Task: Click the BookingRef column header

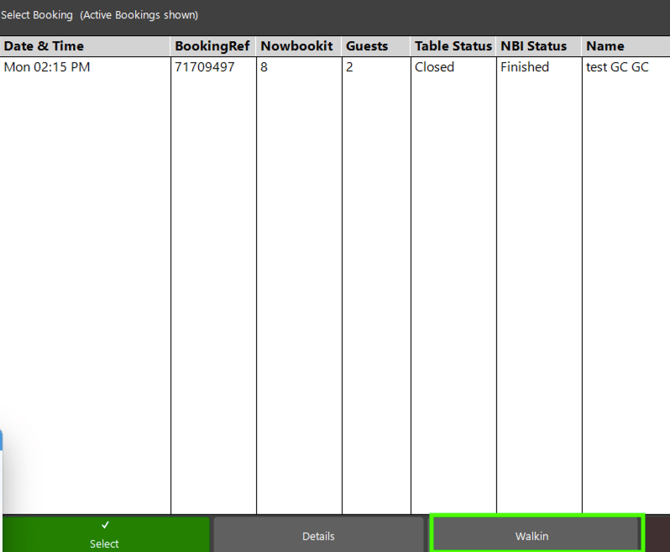Action: click(212, 46)
